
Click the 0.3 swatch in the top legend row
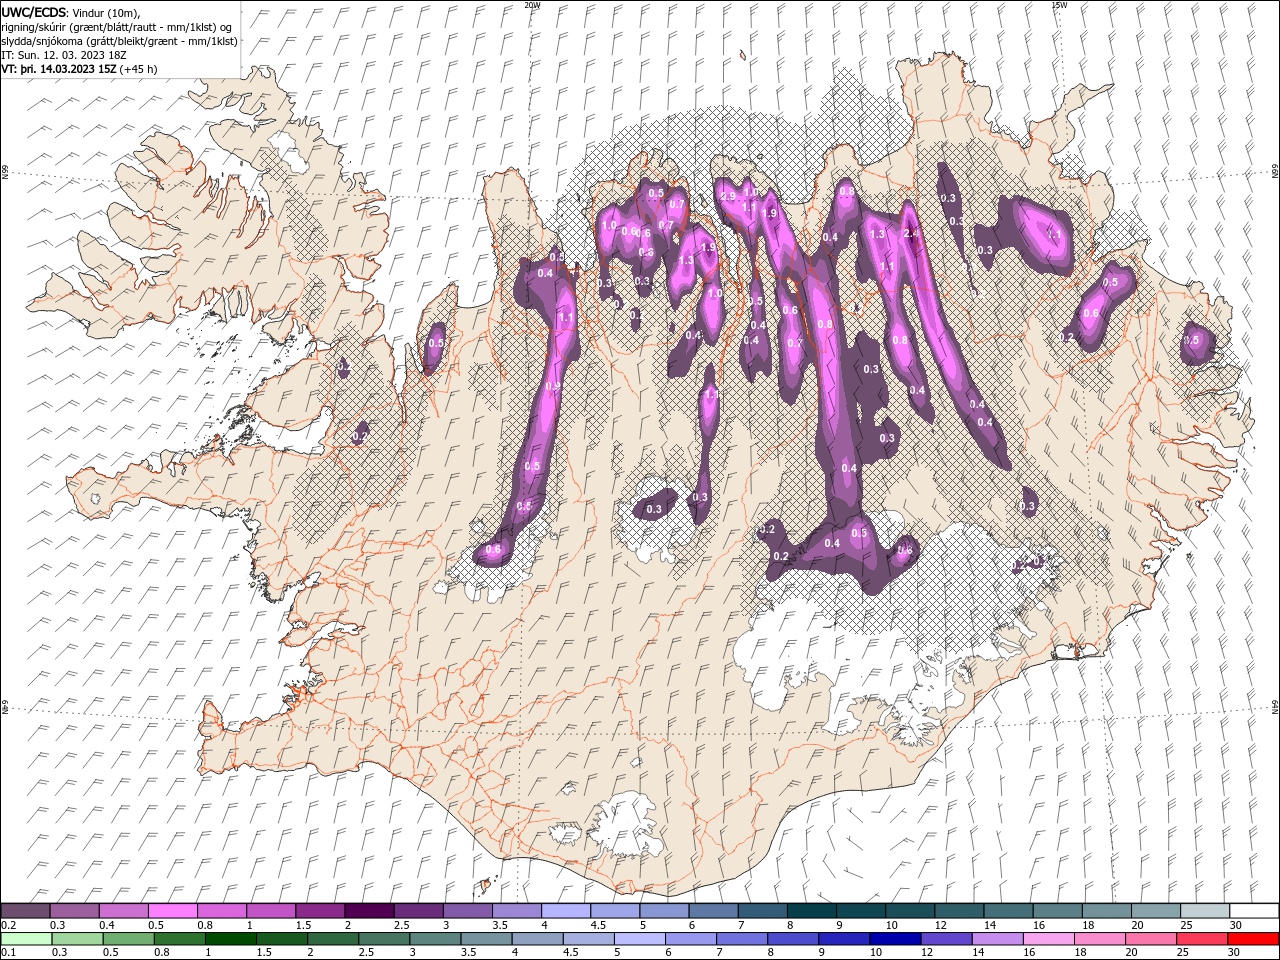click(x=74, y=911)
